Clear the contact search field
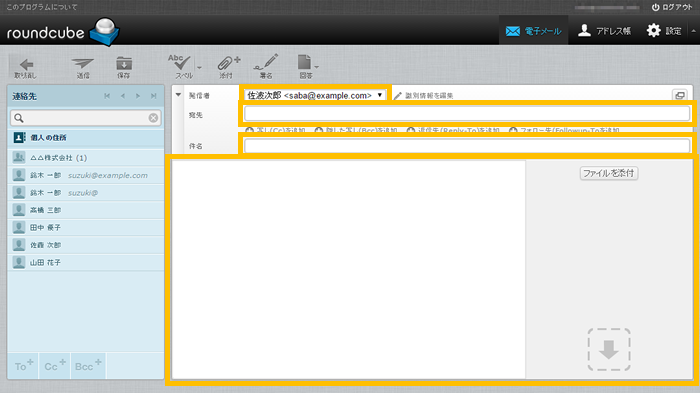 click(153, 118)
